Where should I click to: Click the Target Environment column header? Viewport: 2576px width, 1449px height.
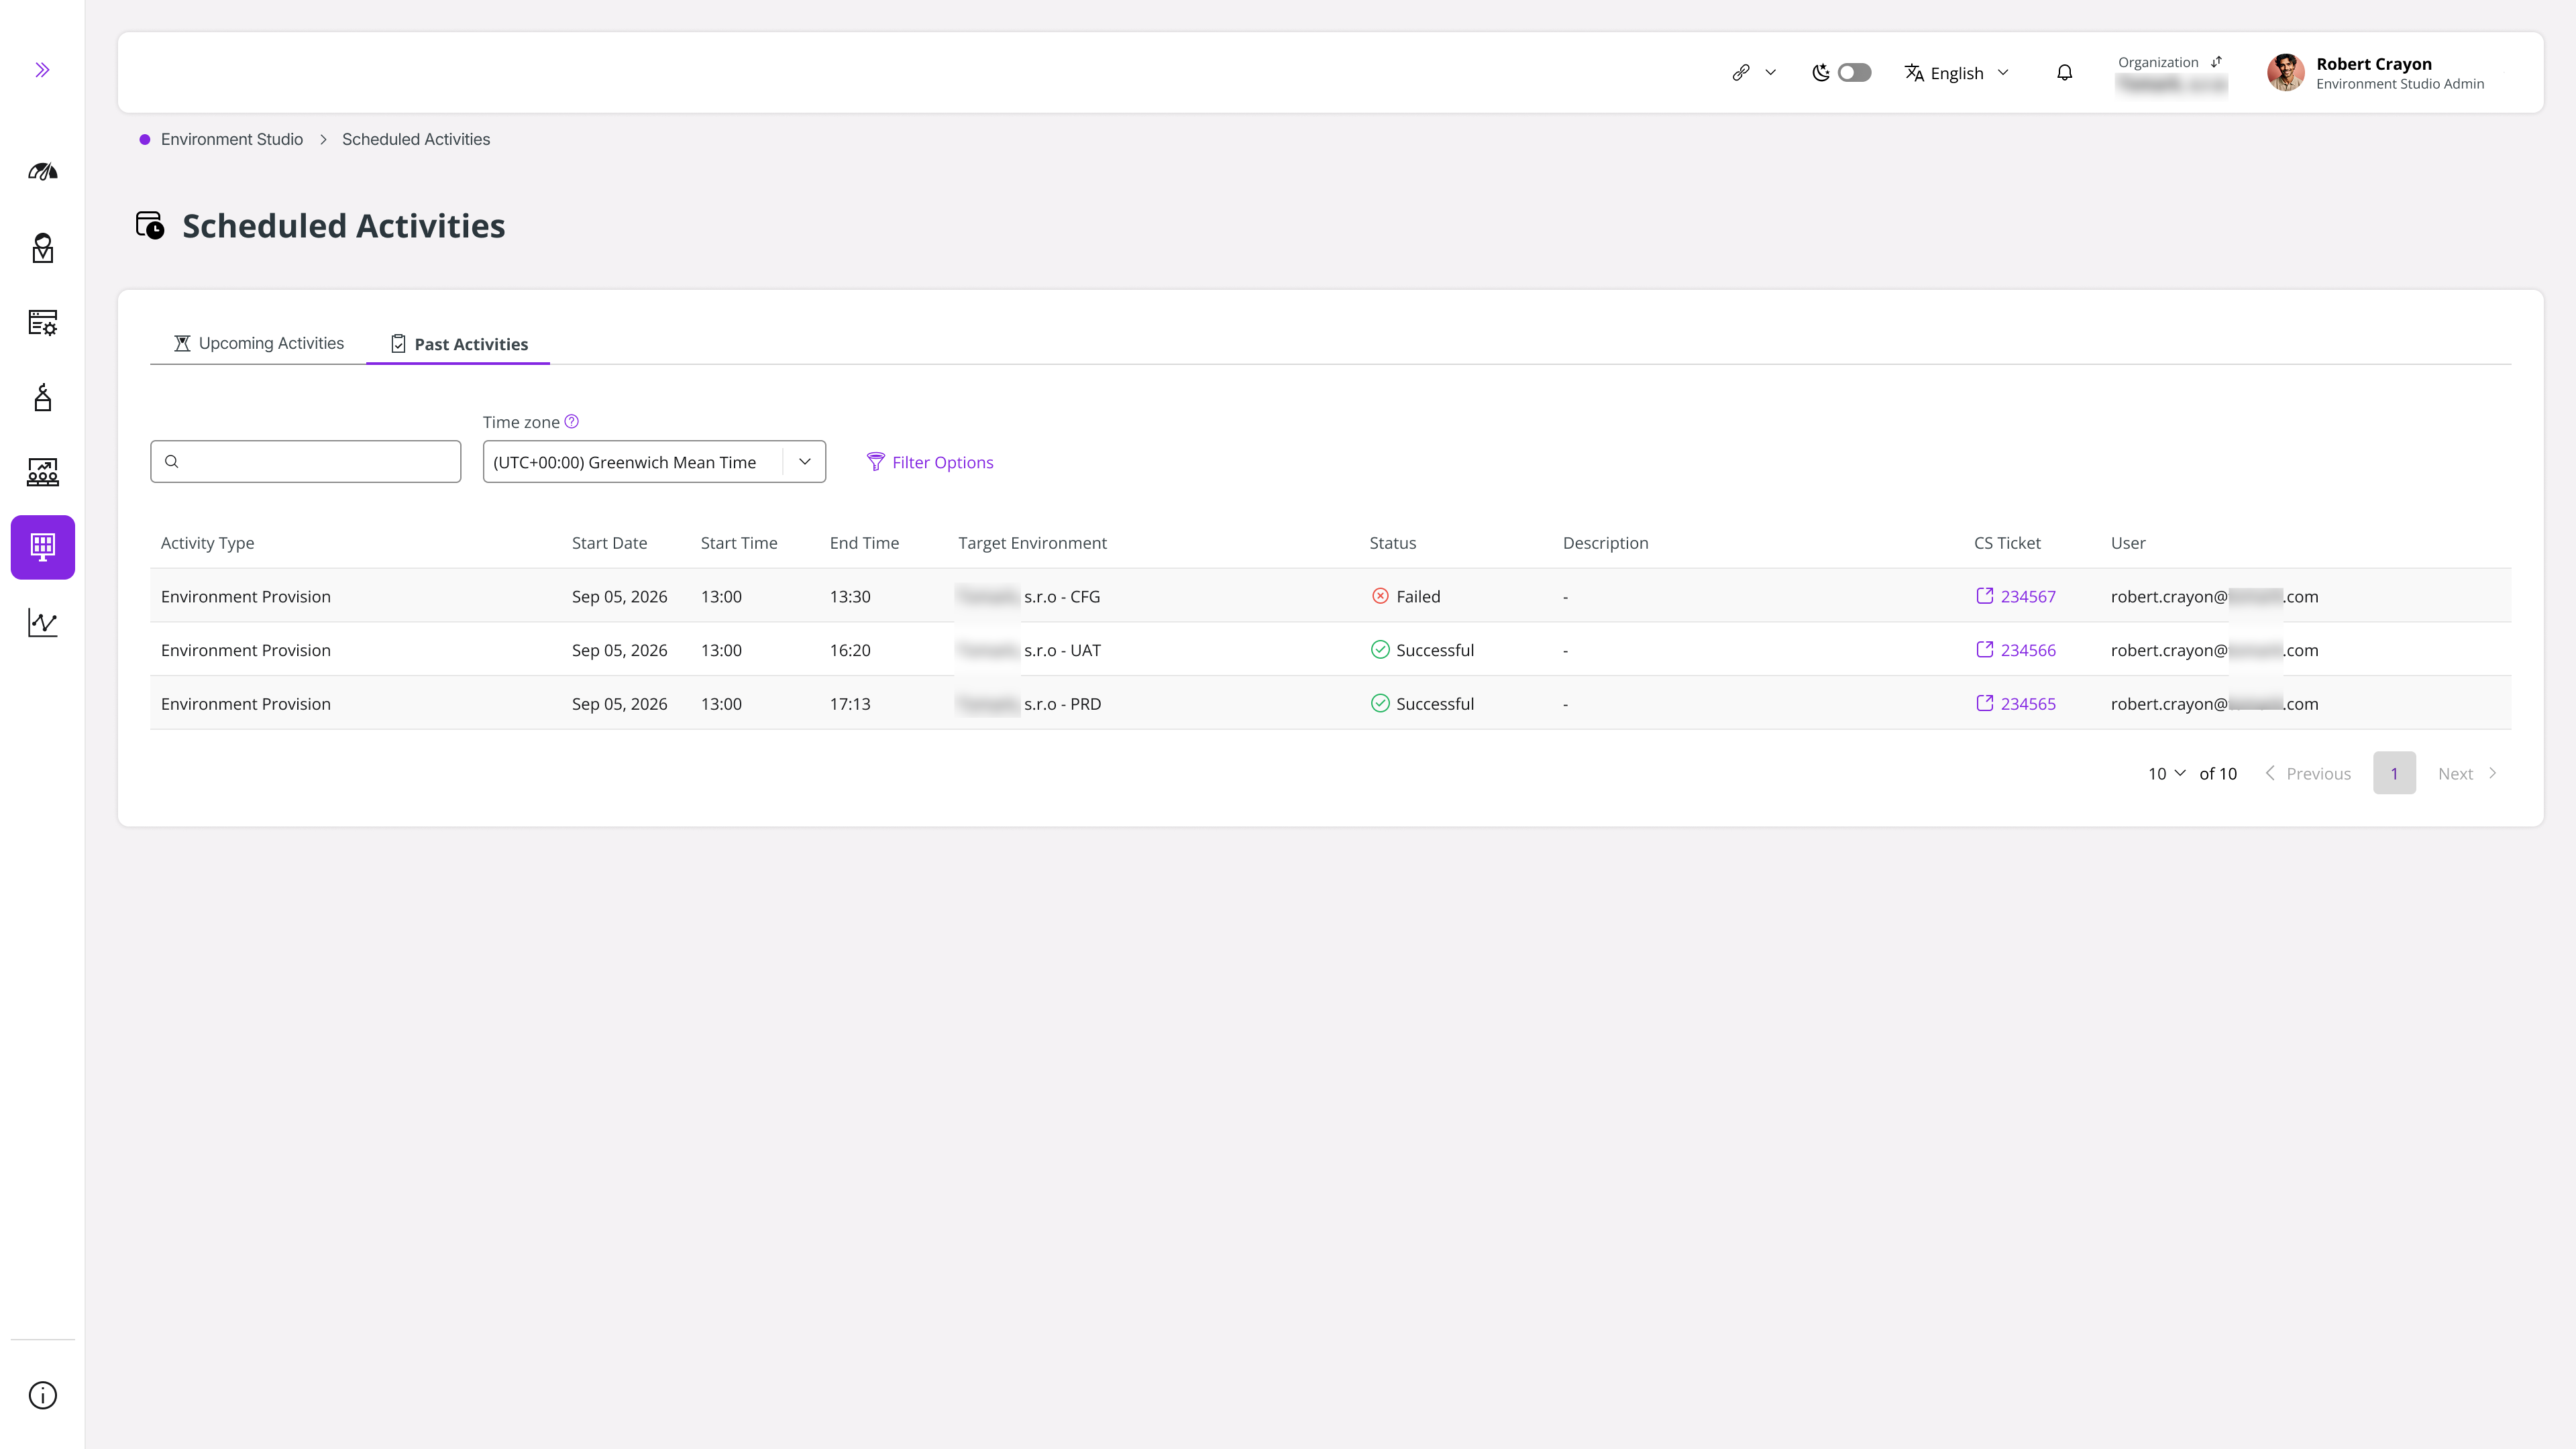tap(1032, 543)
